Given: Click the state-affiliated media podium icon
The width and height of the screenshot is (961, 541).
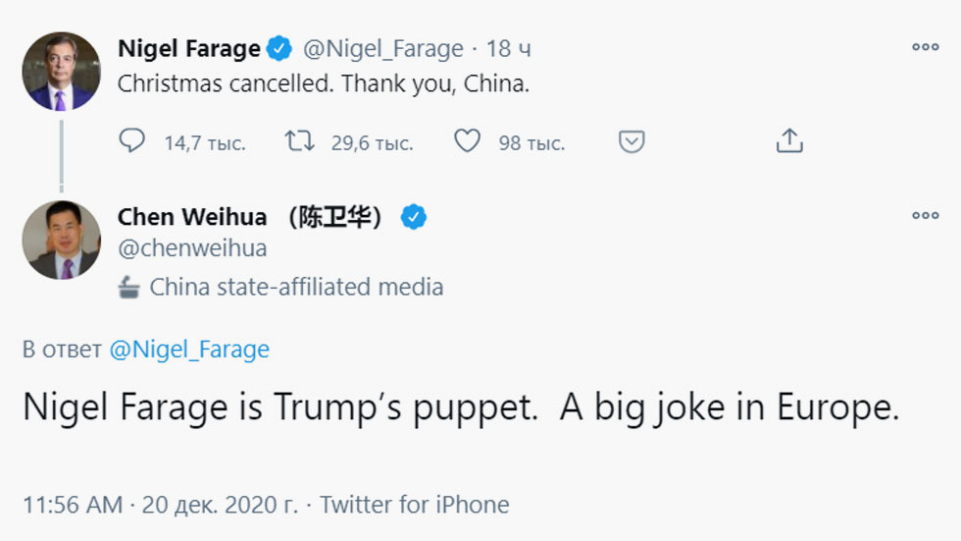Looking at the screenshot, I should (x=129, y=288).
